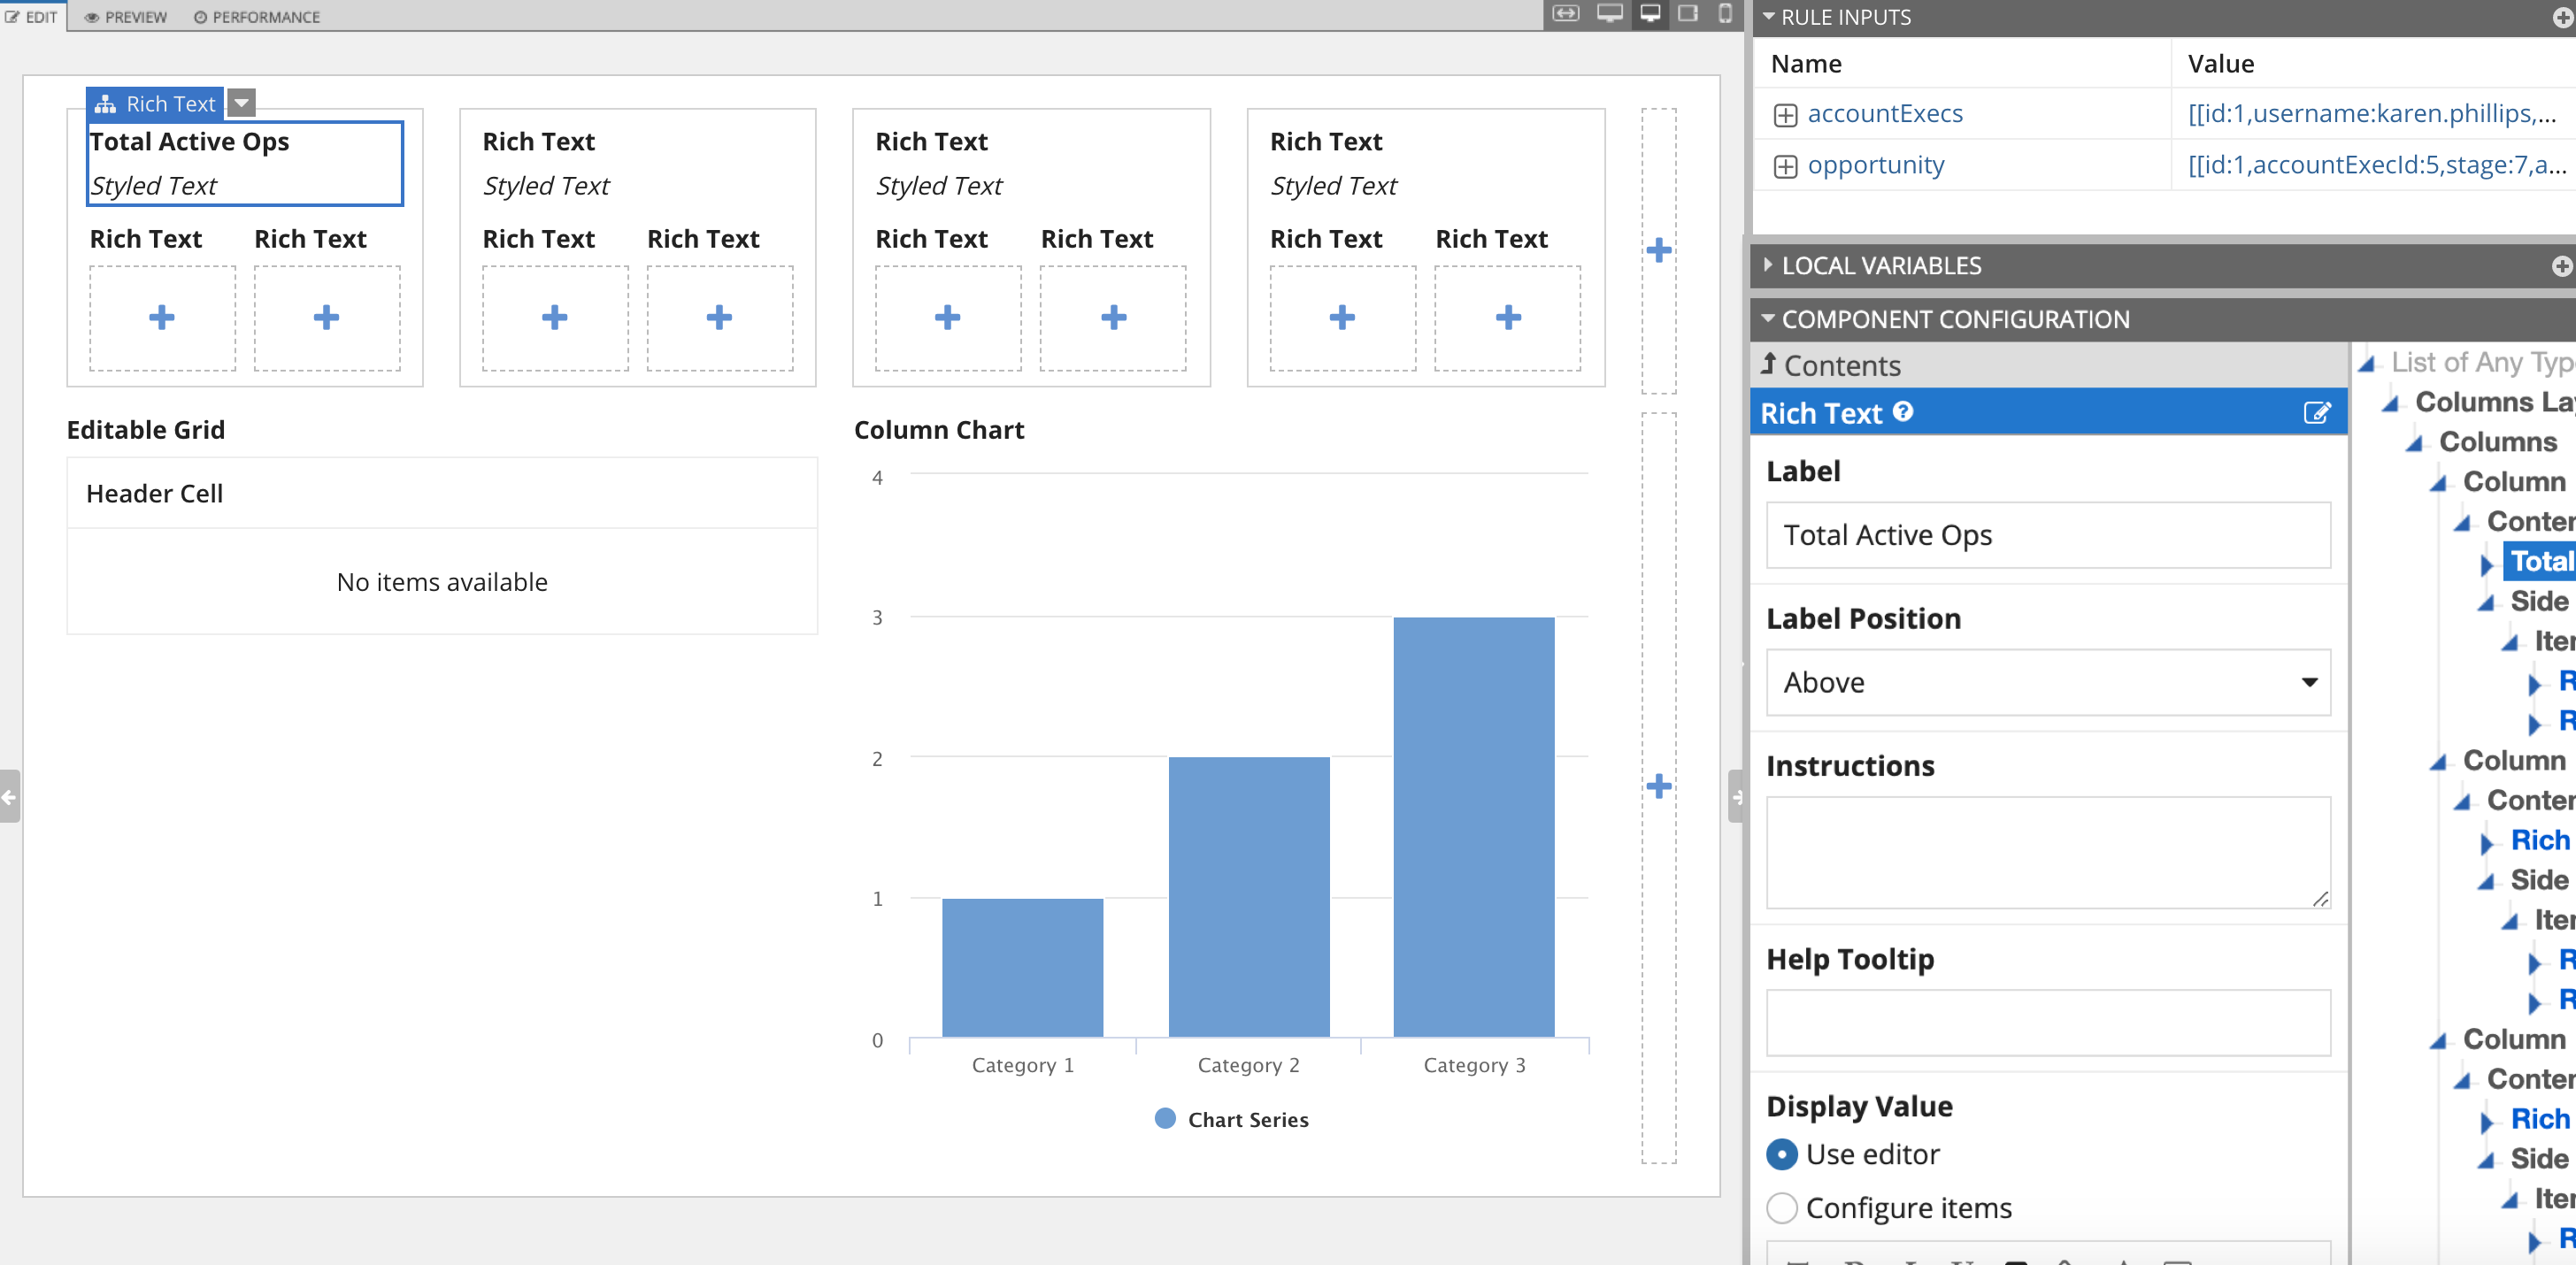
Task: Collapse the Columns Layout tree node
Action: (2391, 404)
